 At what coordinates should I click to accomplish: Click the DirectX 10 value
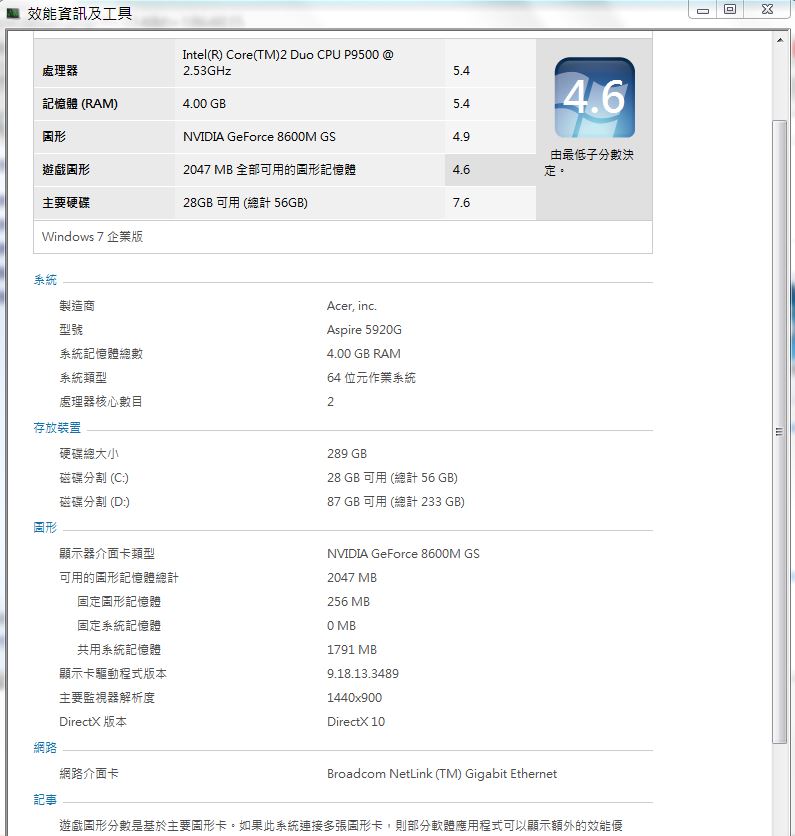(356, 721)
